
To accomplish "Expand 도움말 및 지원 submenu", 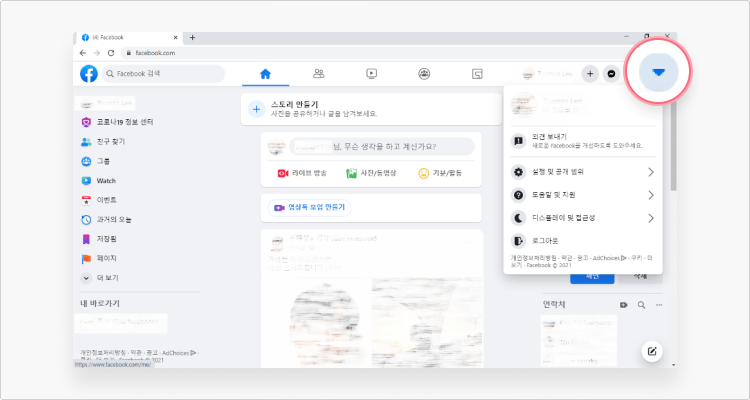I will pyautogui.click(x=582, y=195).
